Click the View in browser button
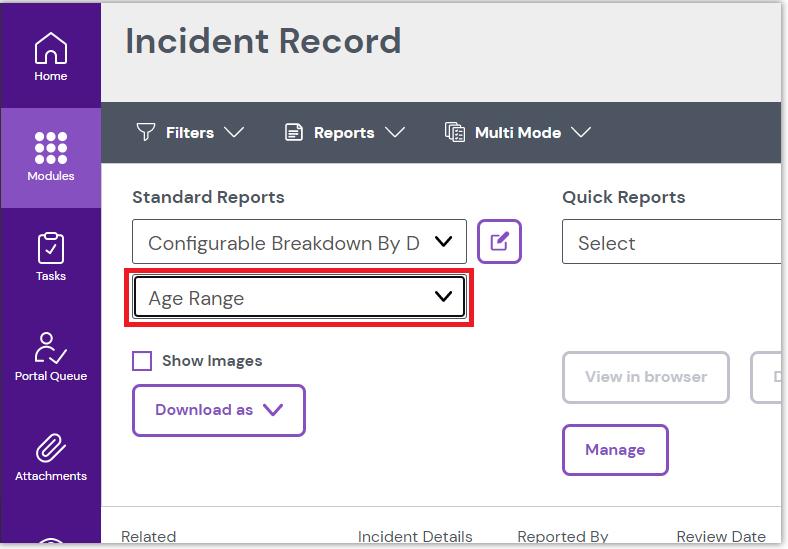Screen dimensions: 788x549 coord(645,377)
